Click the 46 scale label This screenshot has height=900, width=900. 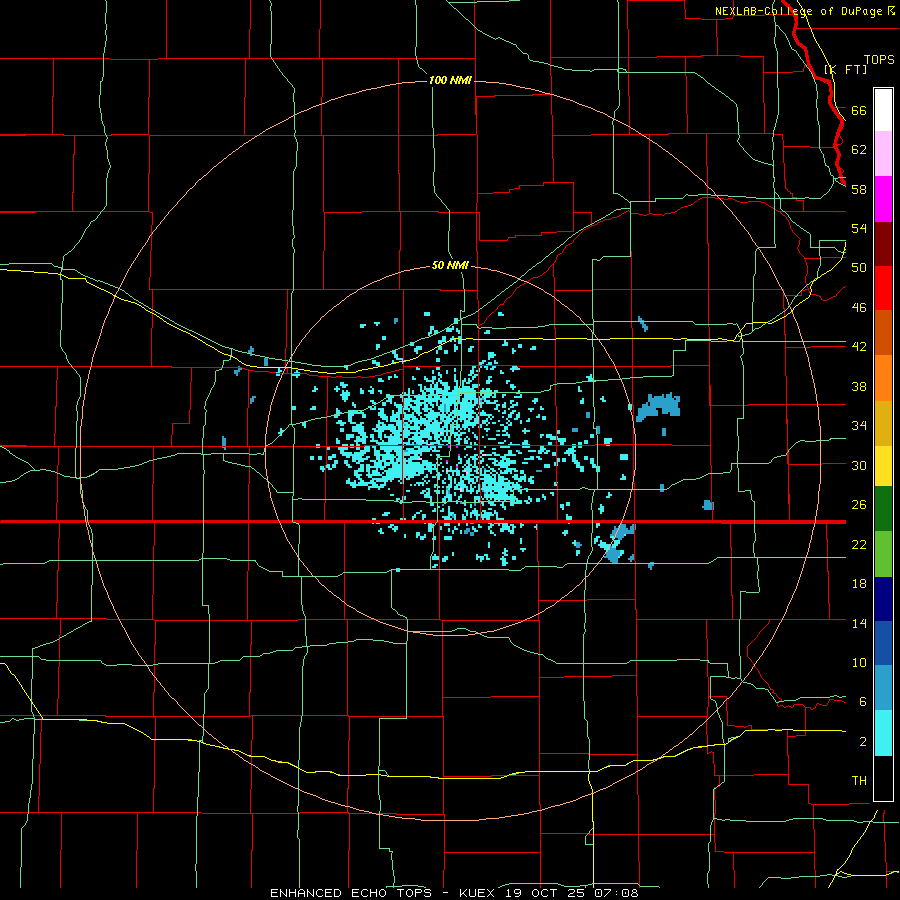click(859, 308)
